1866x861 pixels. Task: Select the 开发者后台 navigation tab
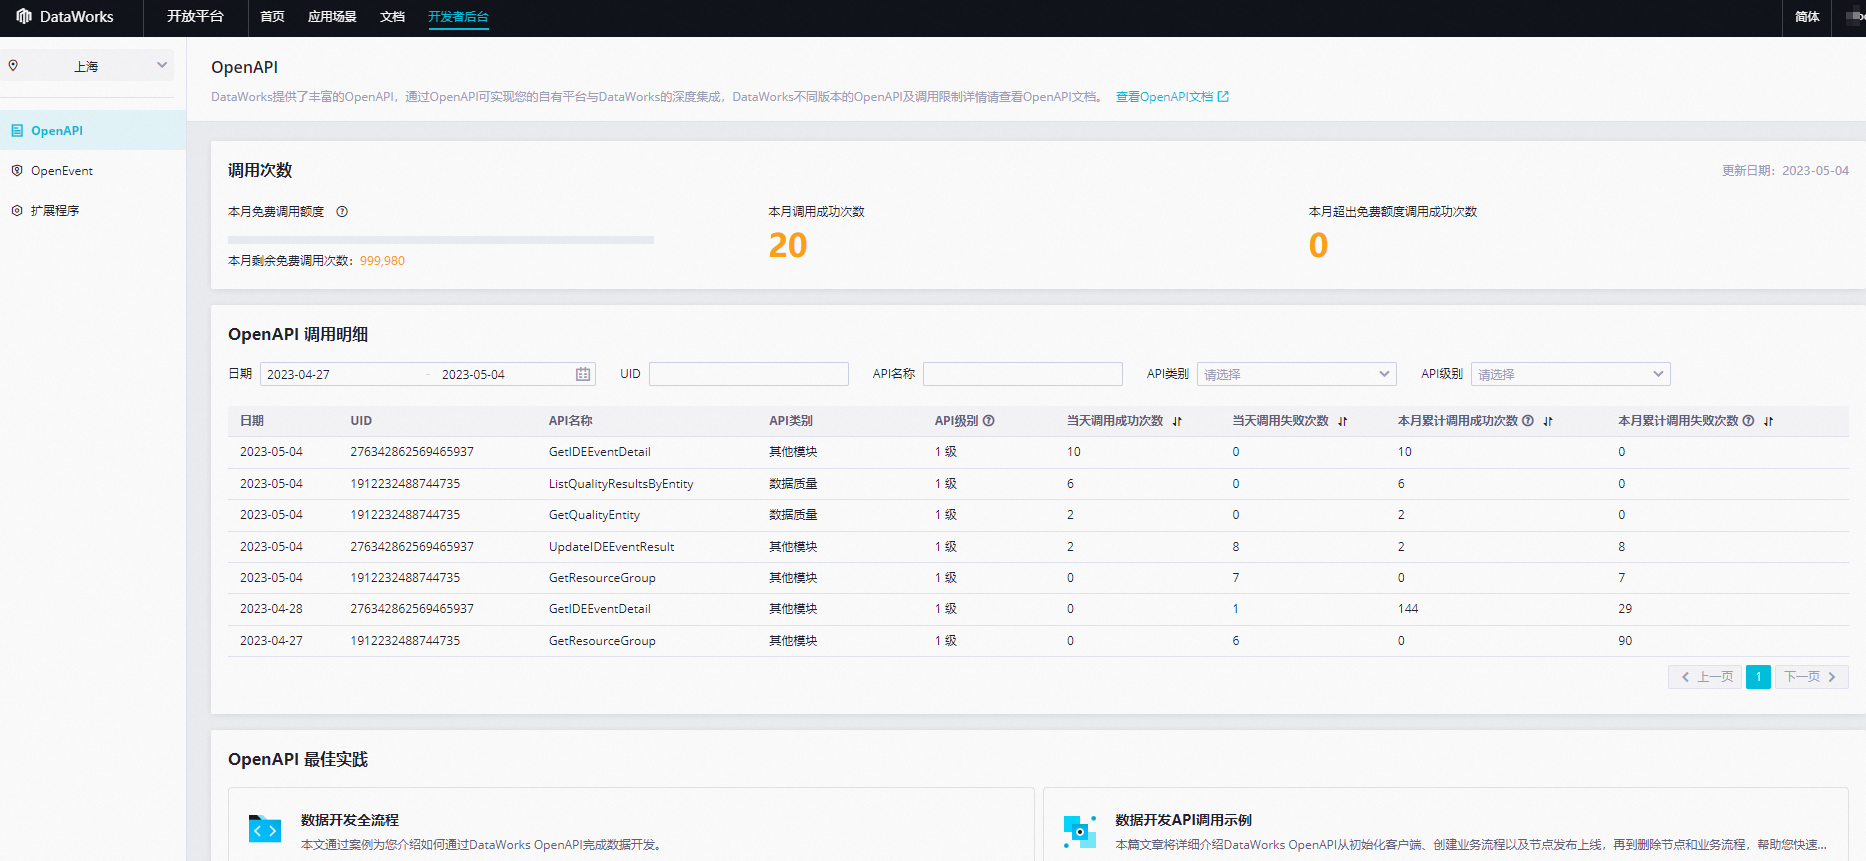pyautogui.click(x=458, y=16)
